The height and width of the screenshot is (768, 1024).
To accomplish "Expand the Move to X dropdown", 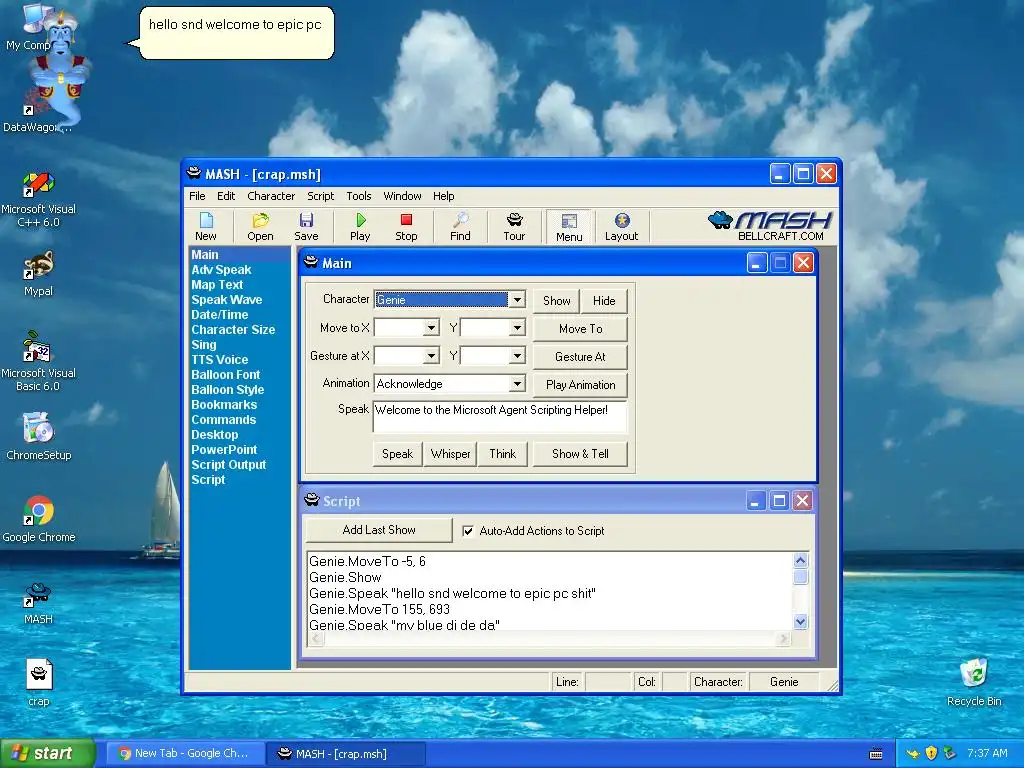I will (431, 328).
